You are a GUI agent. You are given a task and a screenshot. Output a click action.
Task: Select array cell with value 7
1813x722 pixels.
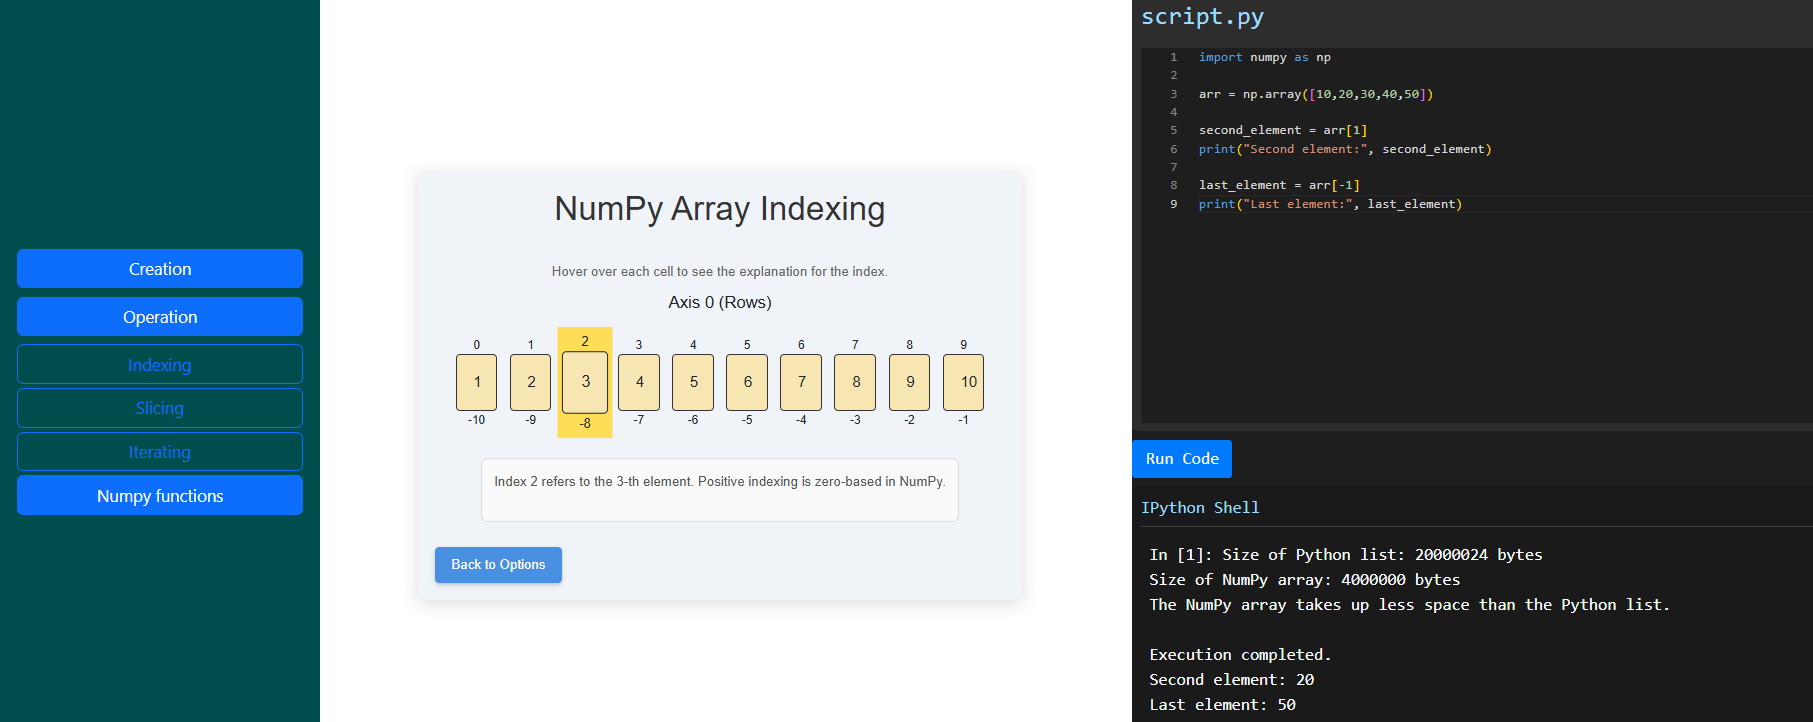tap(801, 382)
